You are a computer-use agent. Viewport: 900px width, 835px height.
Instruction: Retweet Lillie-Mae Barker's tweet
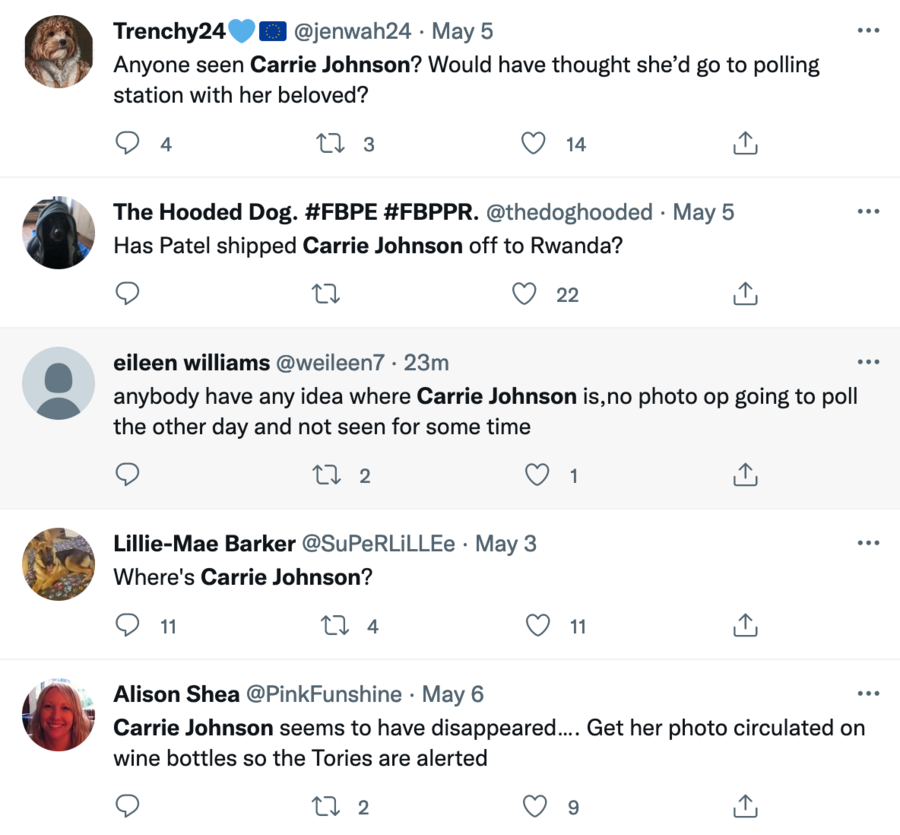pos(333,626)
